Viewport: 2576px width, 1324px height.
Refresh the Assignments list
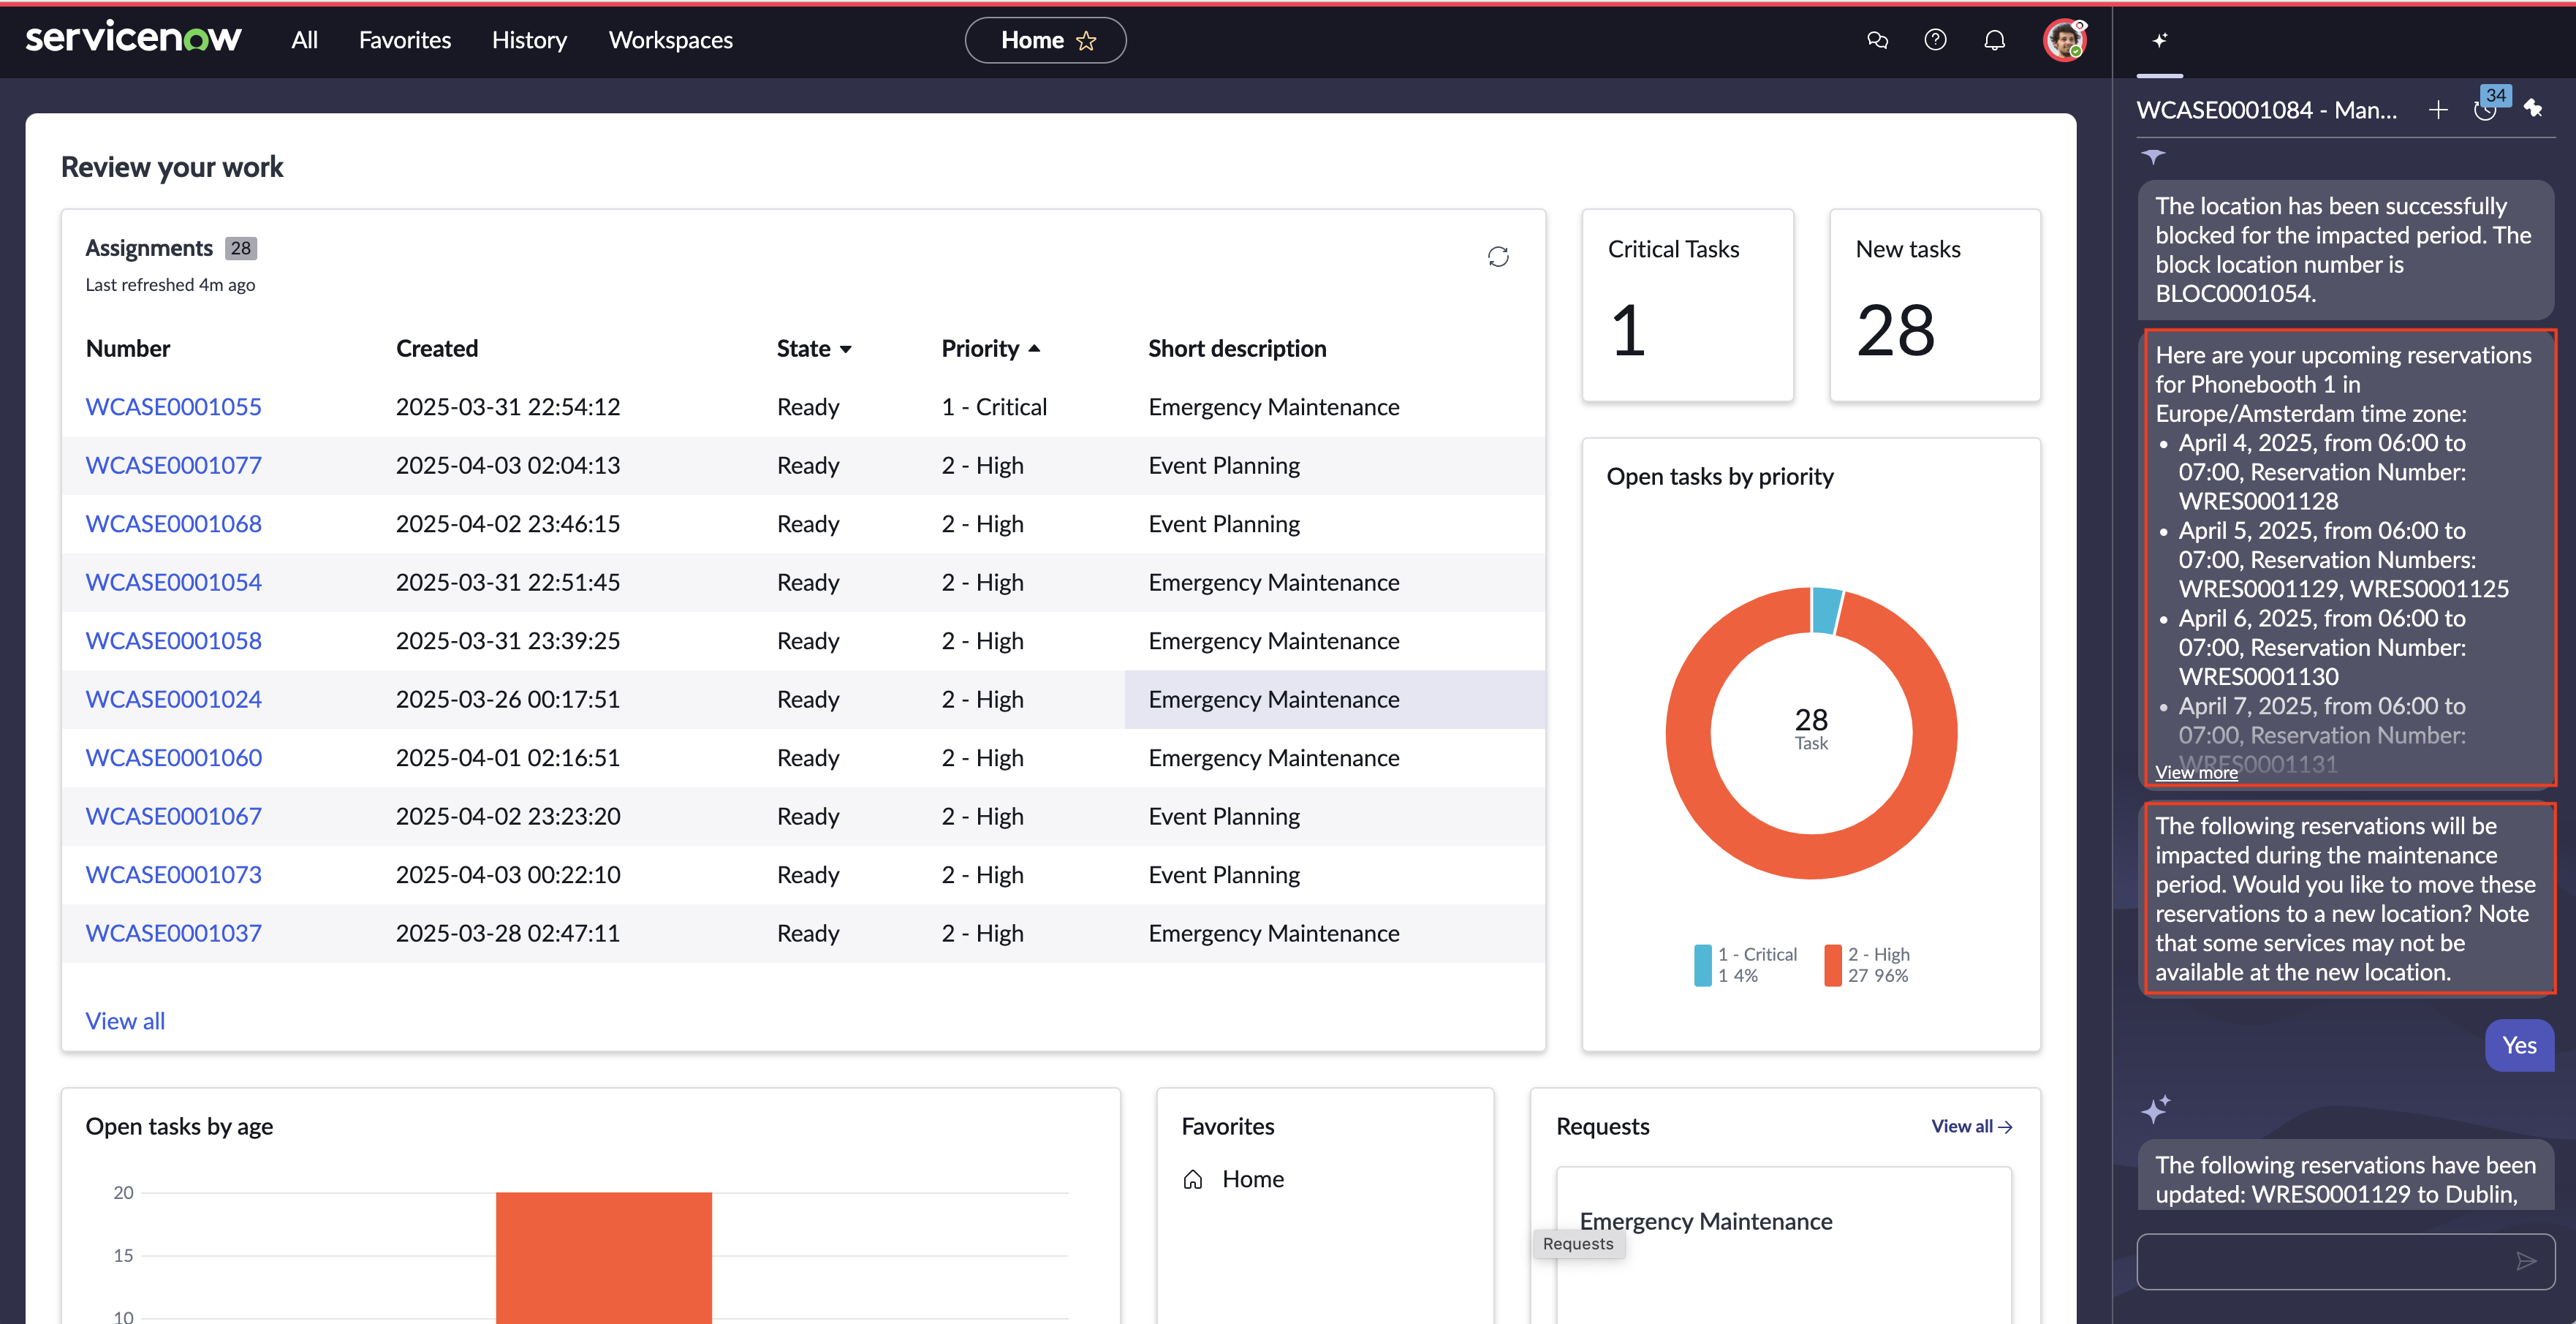[x=1497, y=257]
